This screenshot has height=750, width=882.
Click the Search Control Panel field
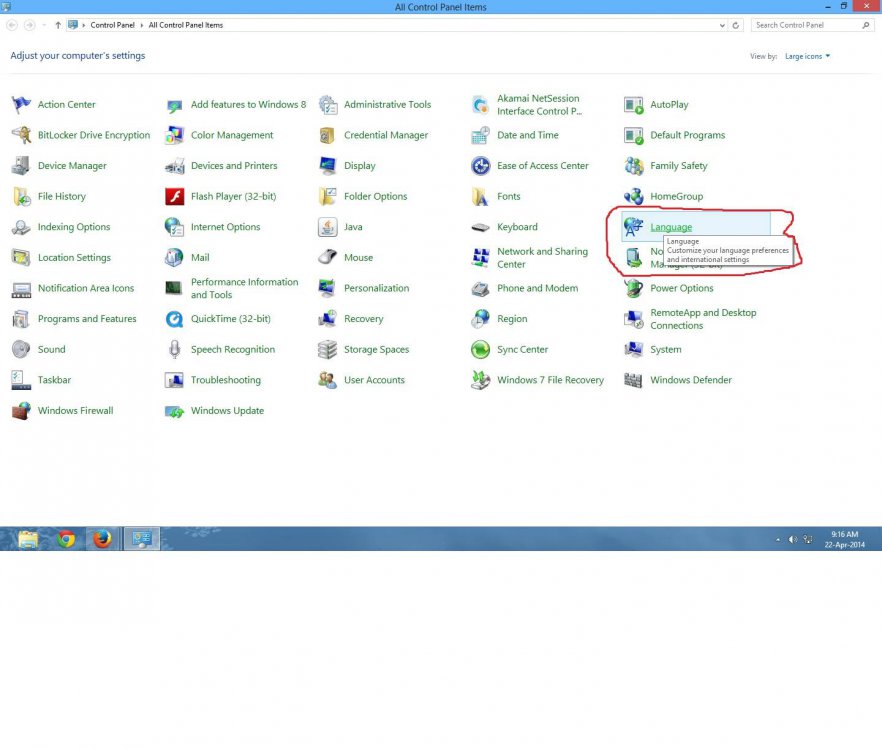click(808, 25)
